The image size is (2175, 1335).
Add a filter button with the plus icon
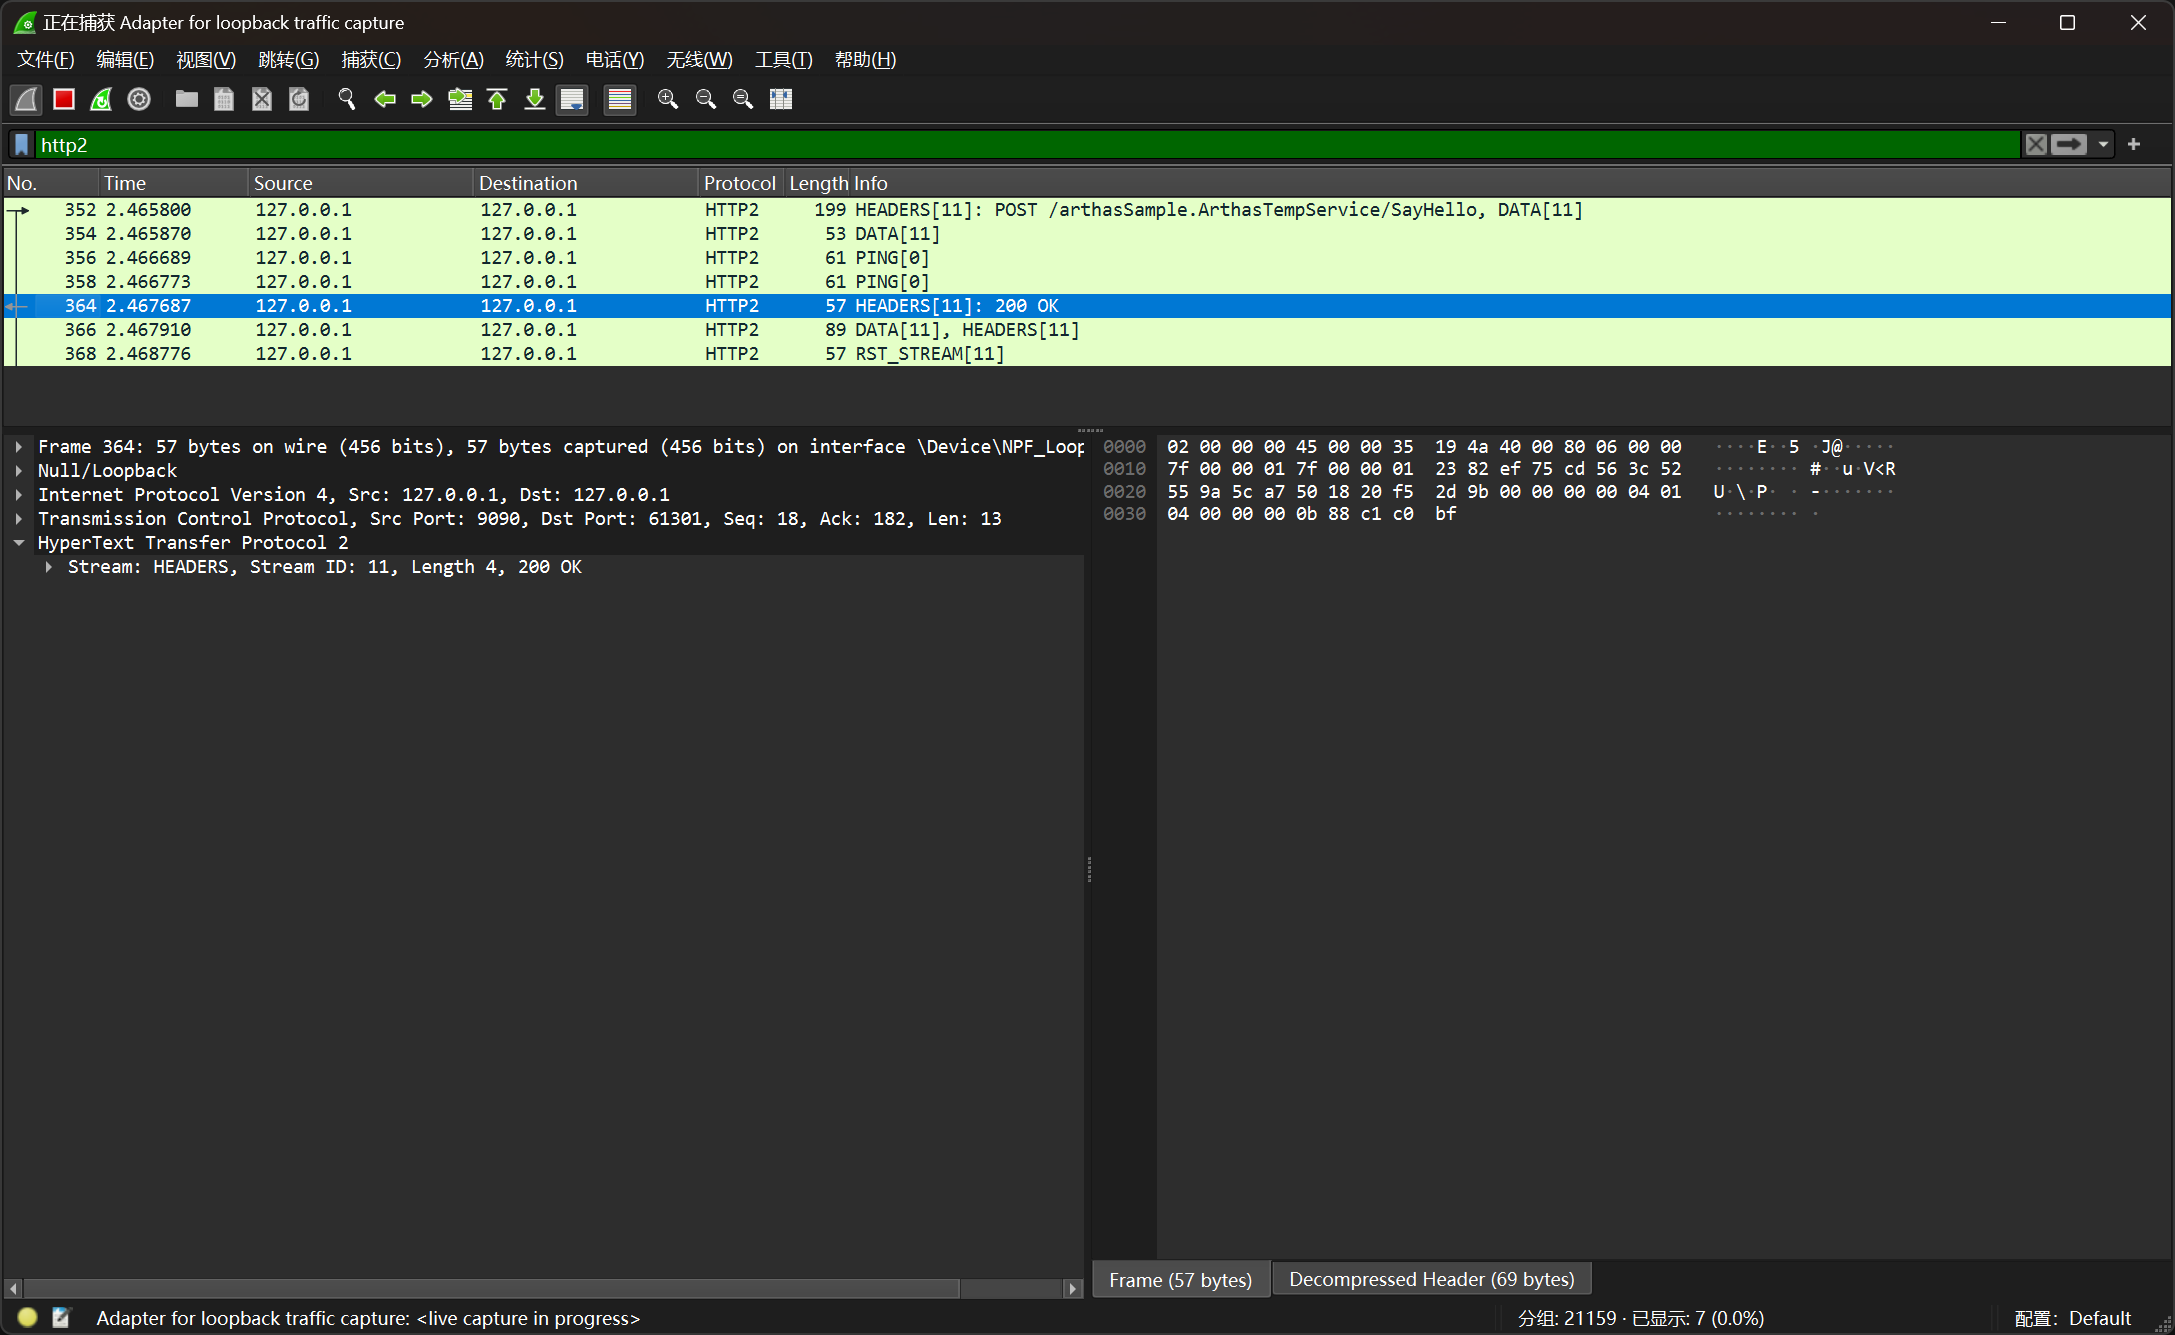click(2134, 145)
